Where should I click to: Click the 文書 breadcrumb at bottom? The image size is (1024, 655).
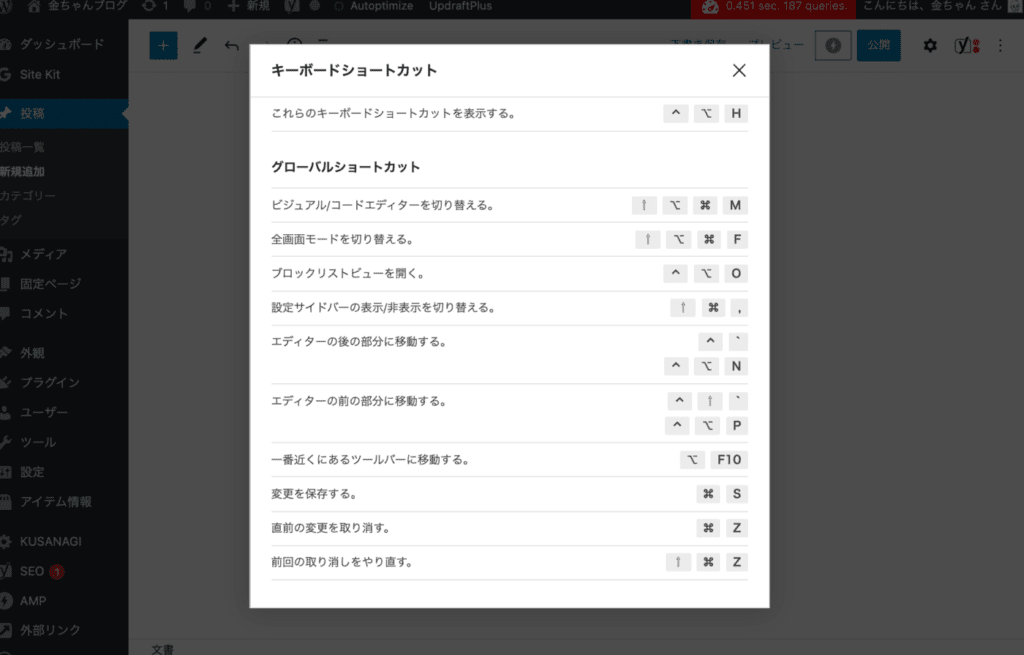163,649
